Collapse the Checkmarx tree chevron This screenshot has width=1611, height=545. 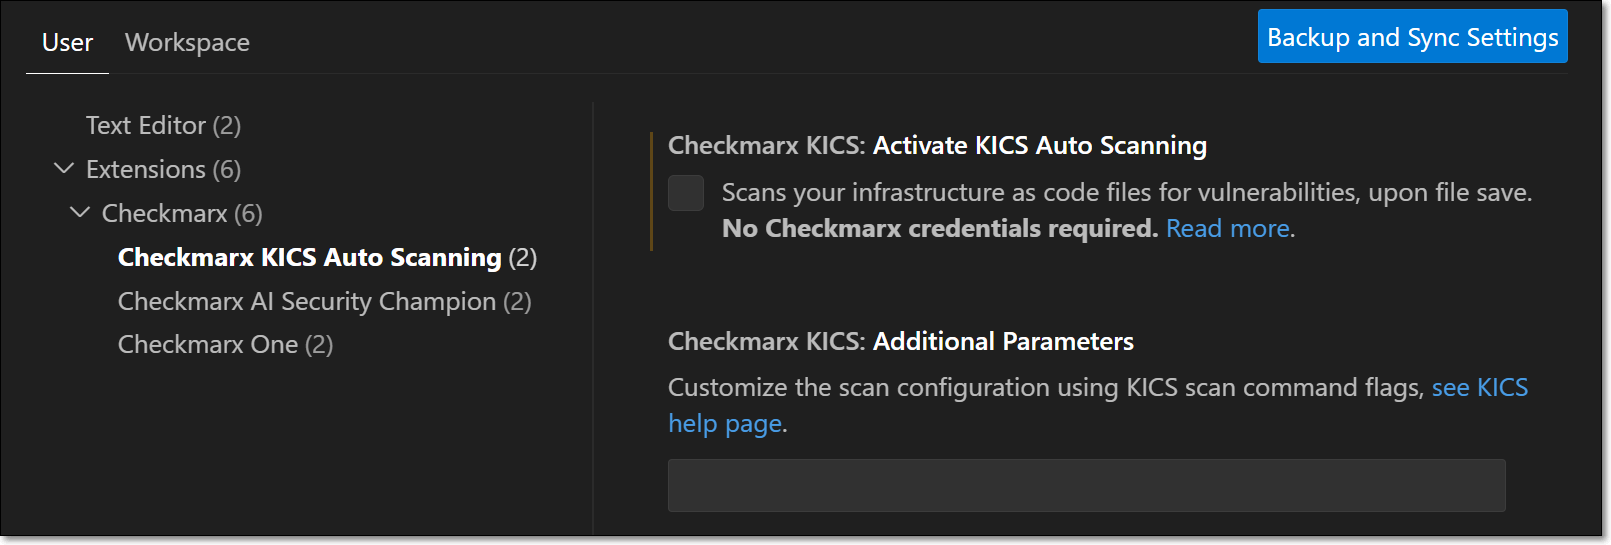click(x=80, y=213)
